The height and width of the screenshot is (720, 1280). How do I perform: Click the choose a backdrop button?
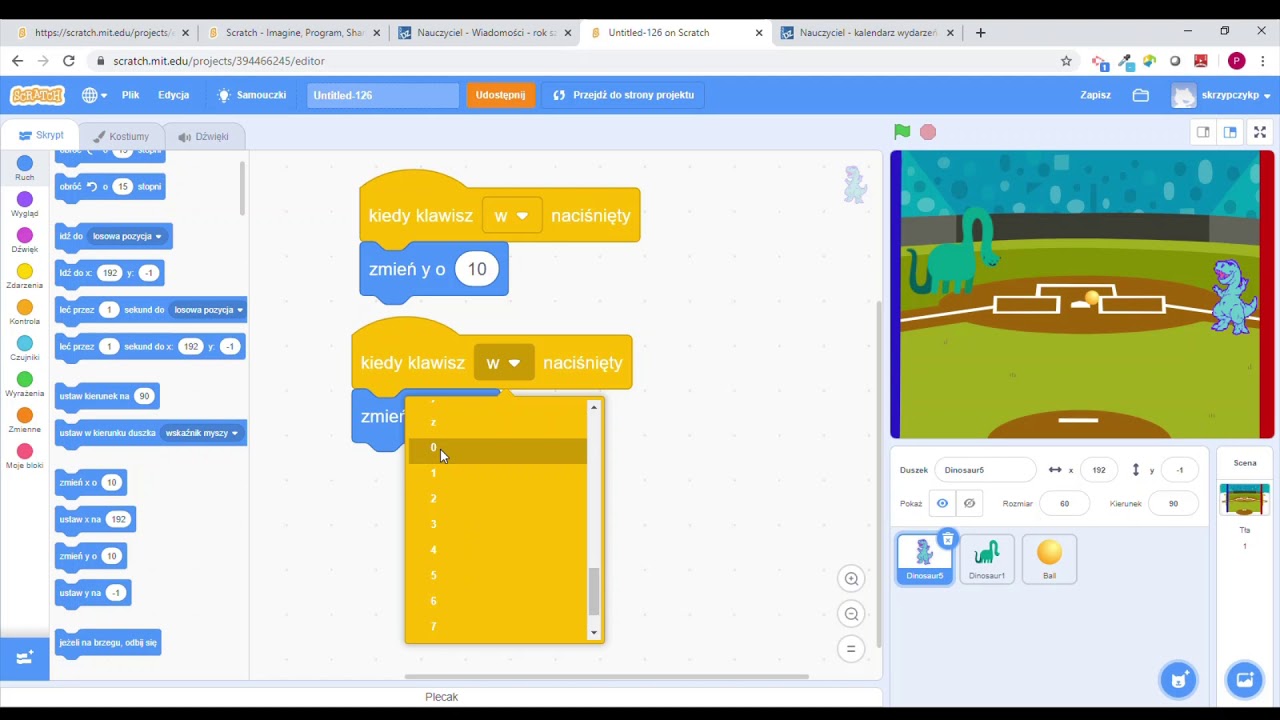click(1245, 680)
